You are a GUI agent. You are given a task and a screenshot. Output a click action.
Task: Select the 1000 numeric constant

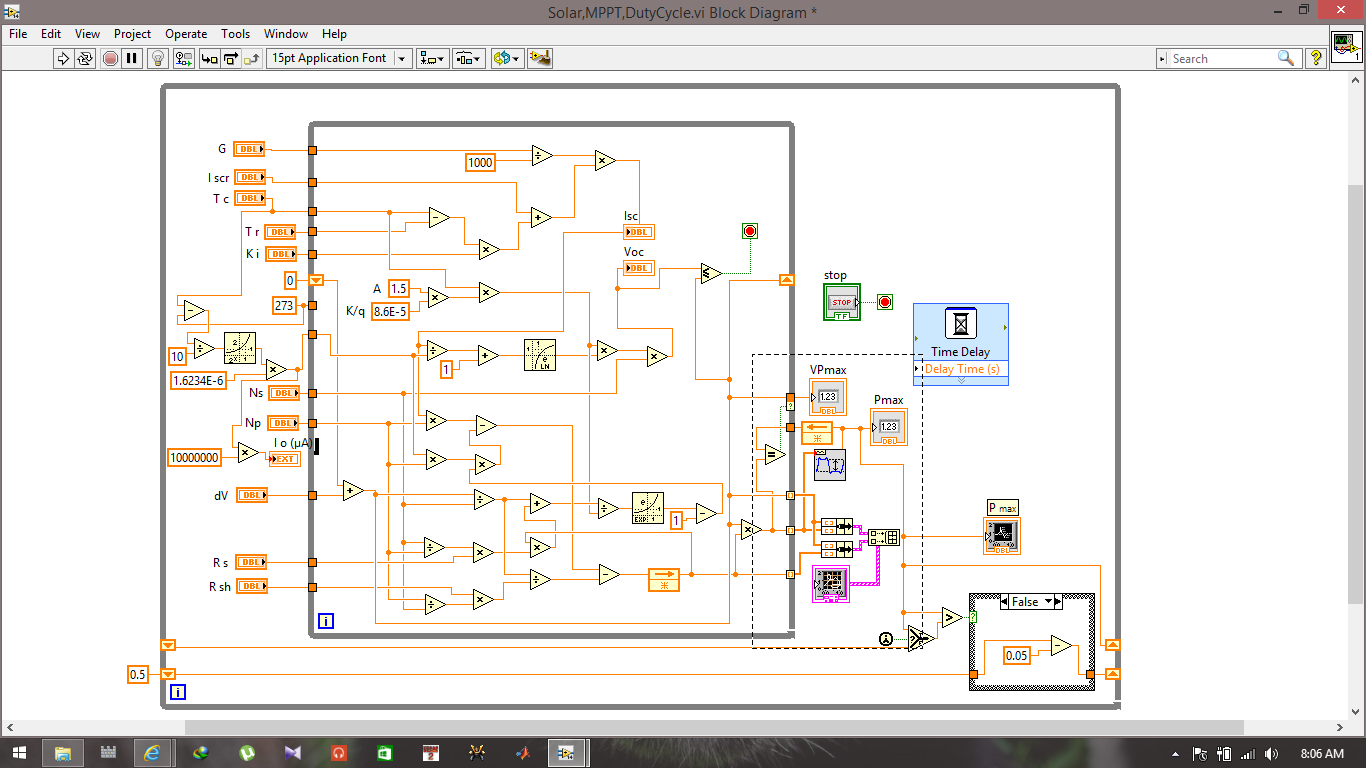(481, 162)
